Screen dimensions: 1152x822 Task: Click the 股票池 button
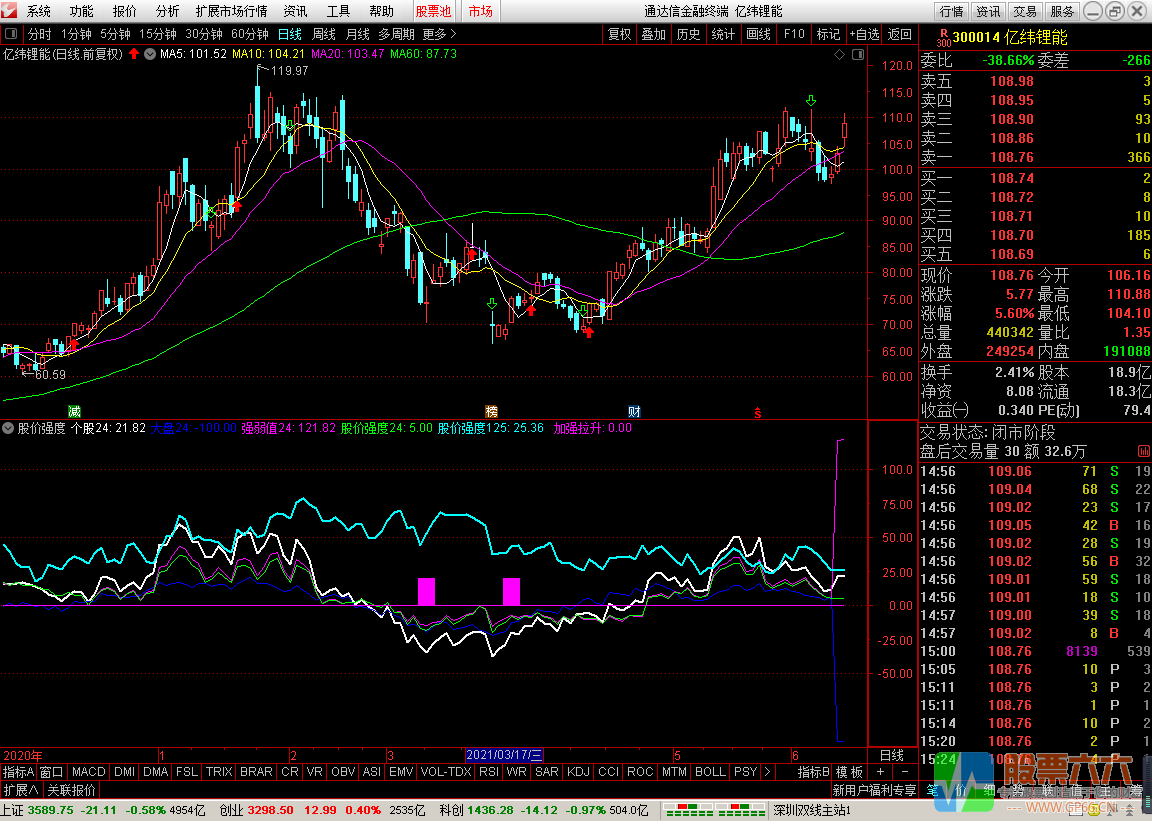point(433,11)
